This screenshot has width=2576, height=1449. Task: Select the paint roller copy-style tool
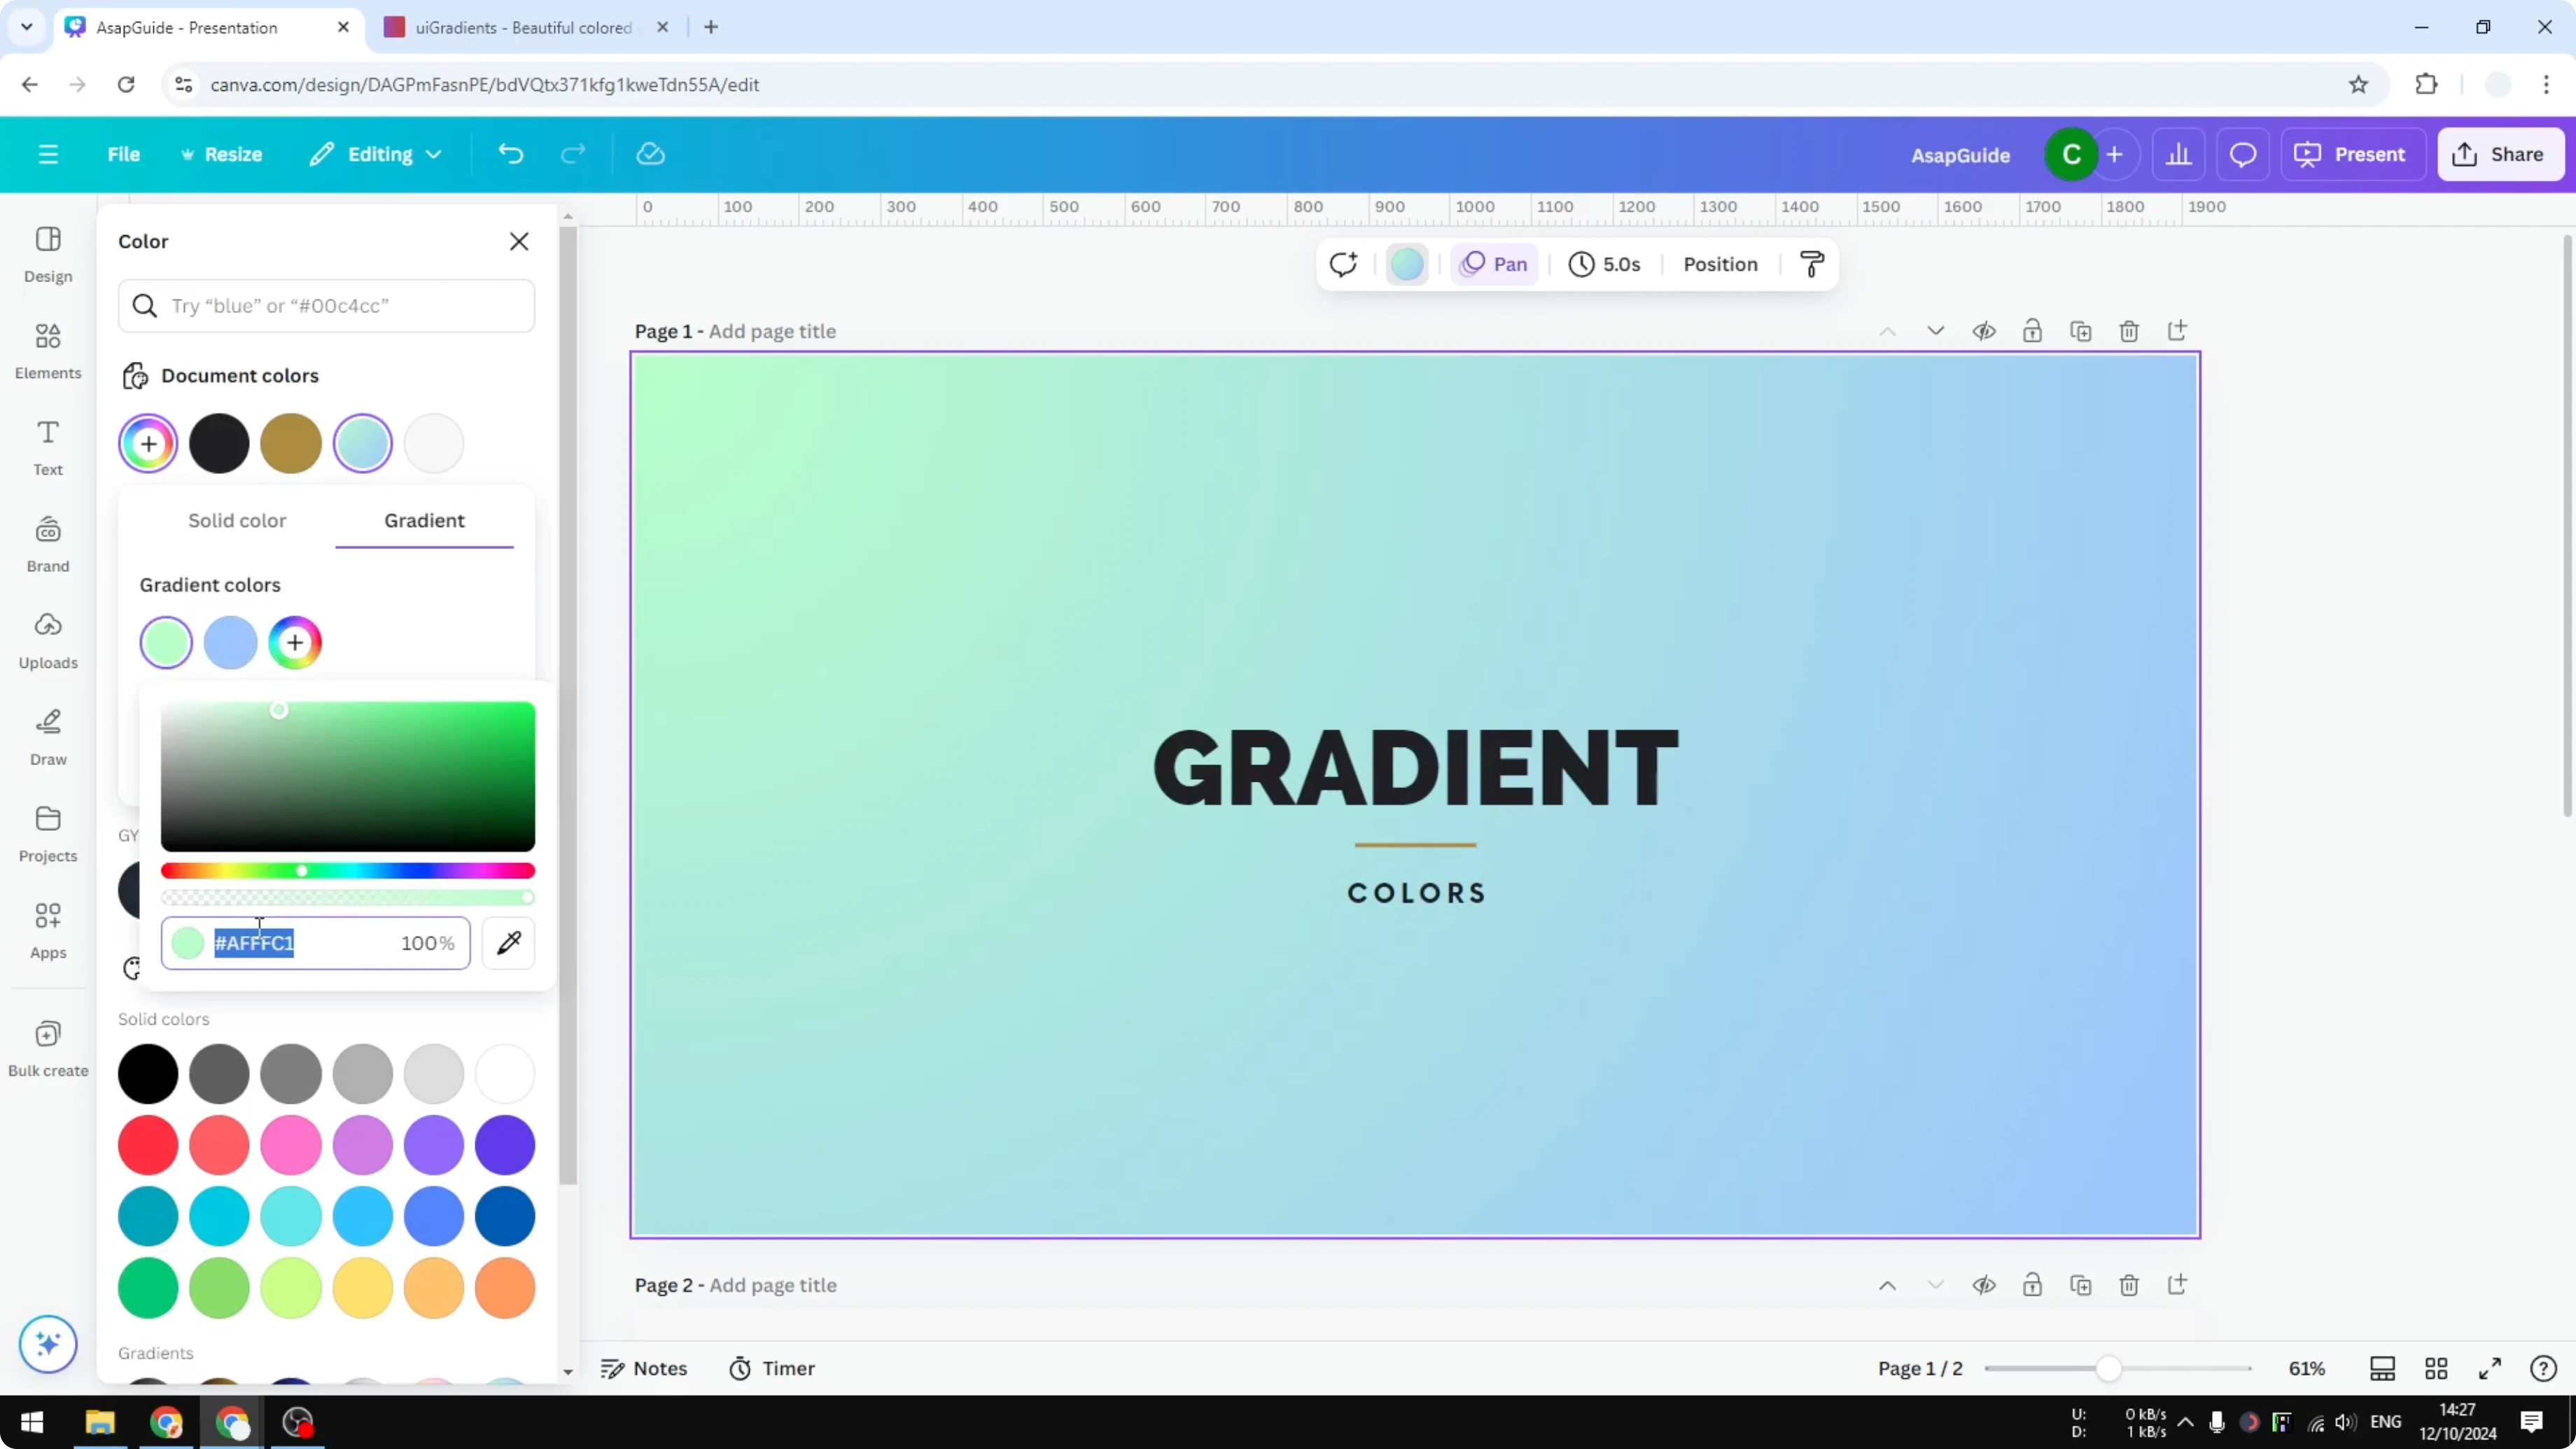click(1812, 263)
